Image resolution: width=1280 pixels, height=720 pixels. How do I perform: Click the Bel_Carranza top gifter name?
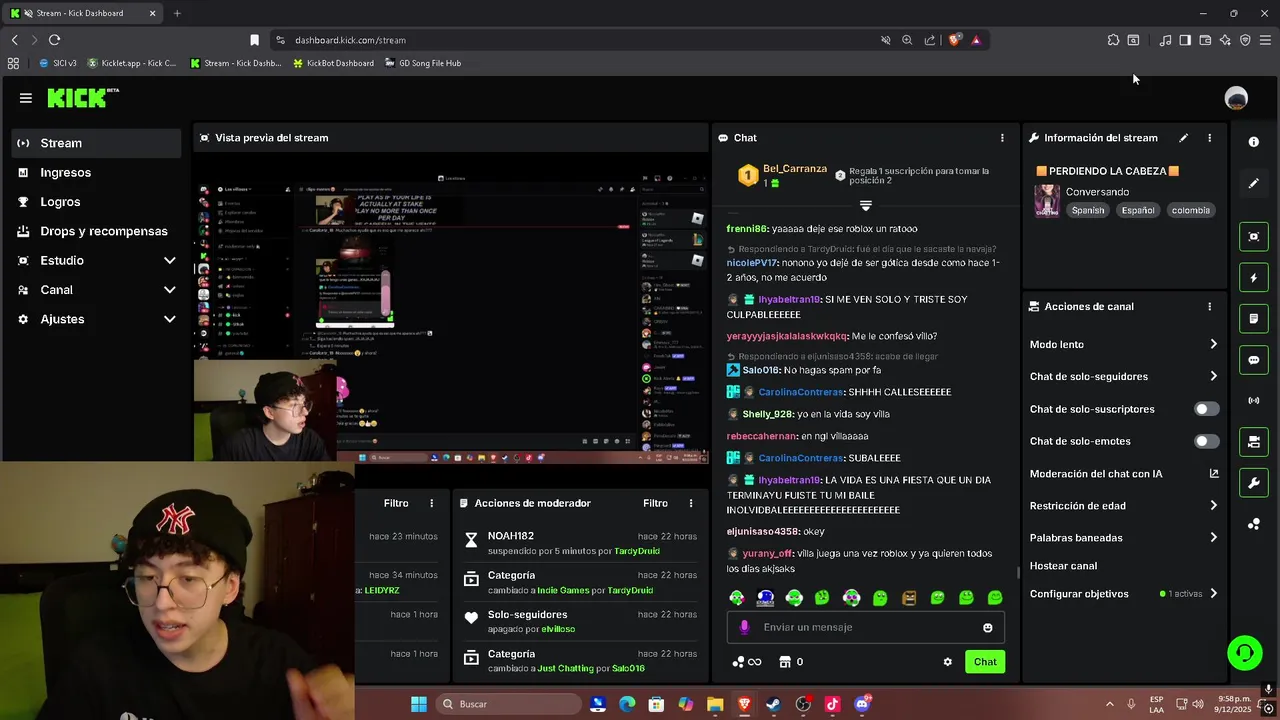[x=795, y=169]
